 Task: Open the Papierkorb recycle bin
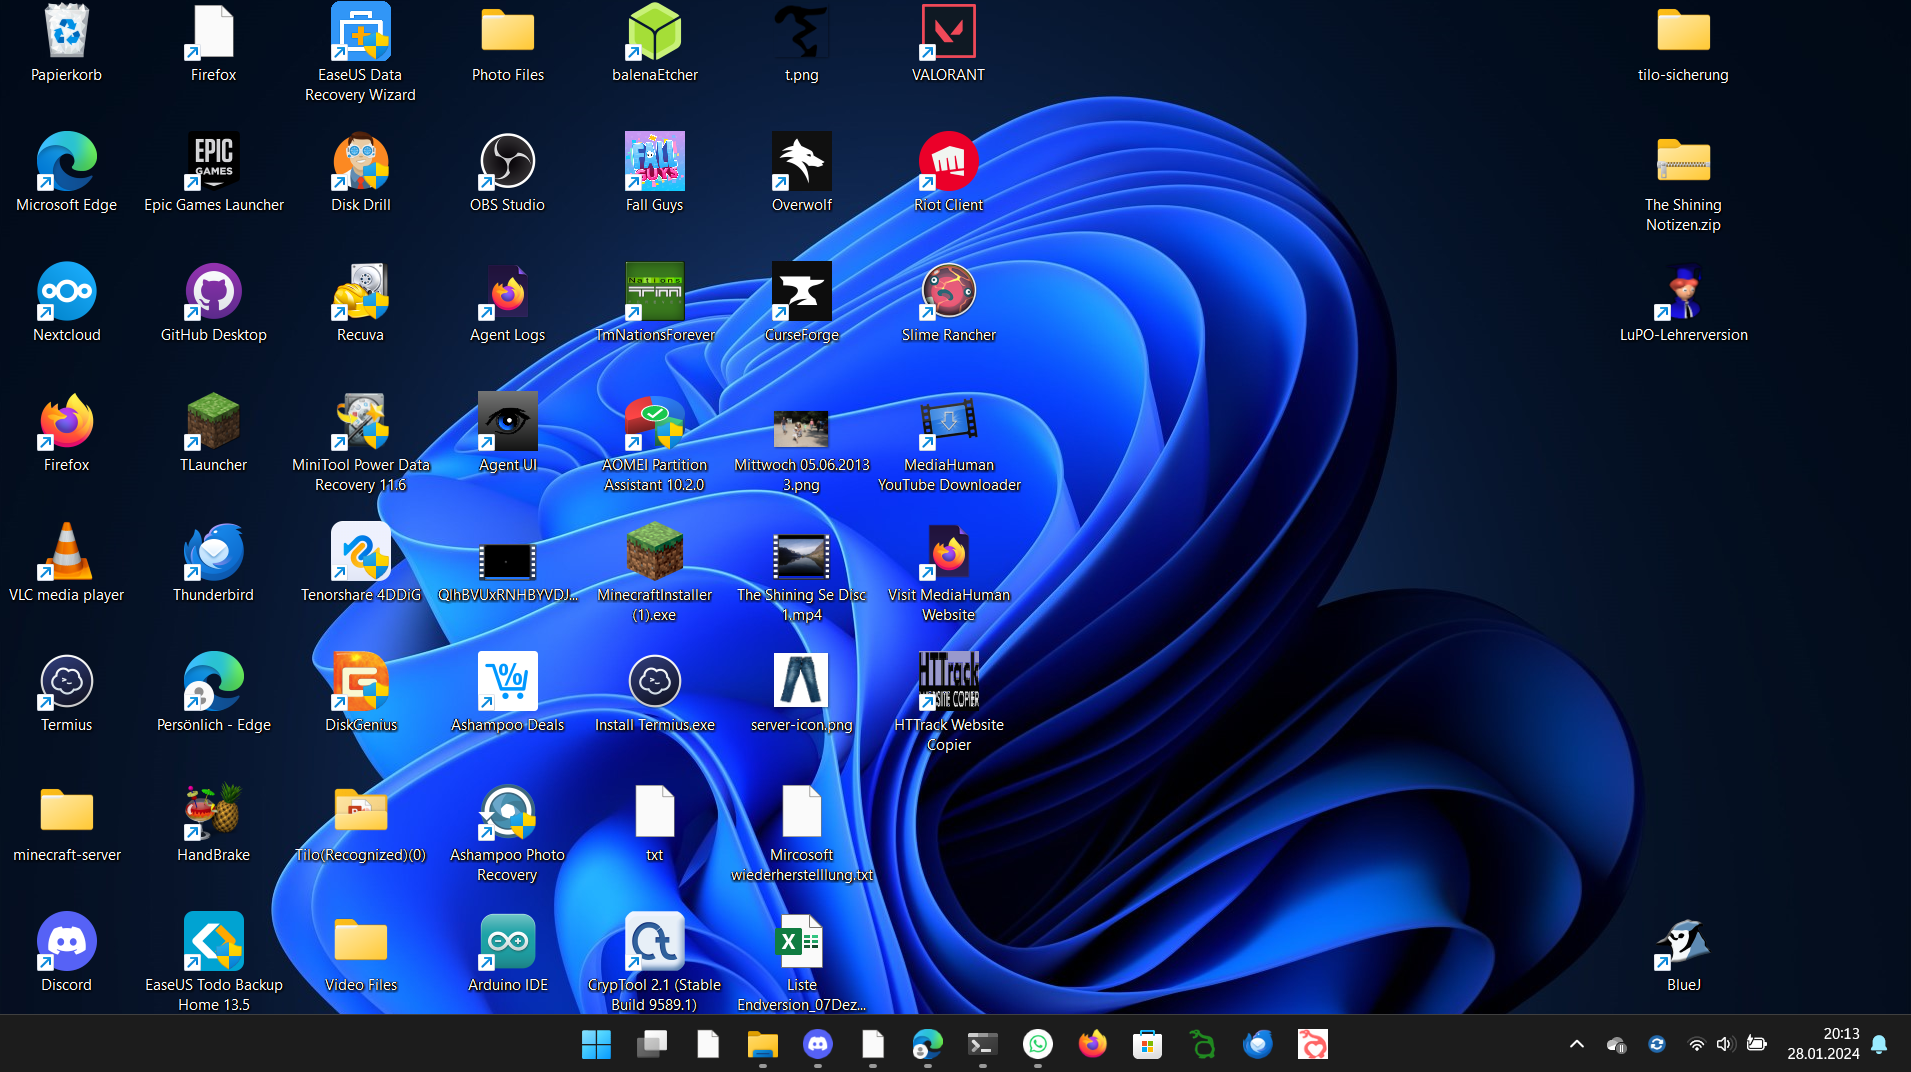pyautogui.click(x=66, y=33)
